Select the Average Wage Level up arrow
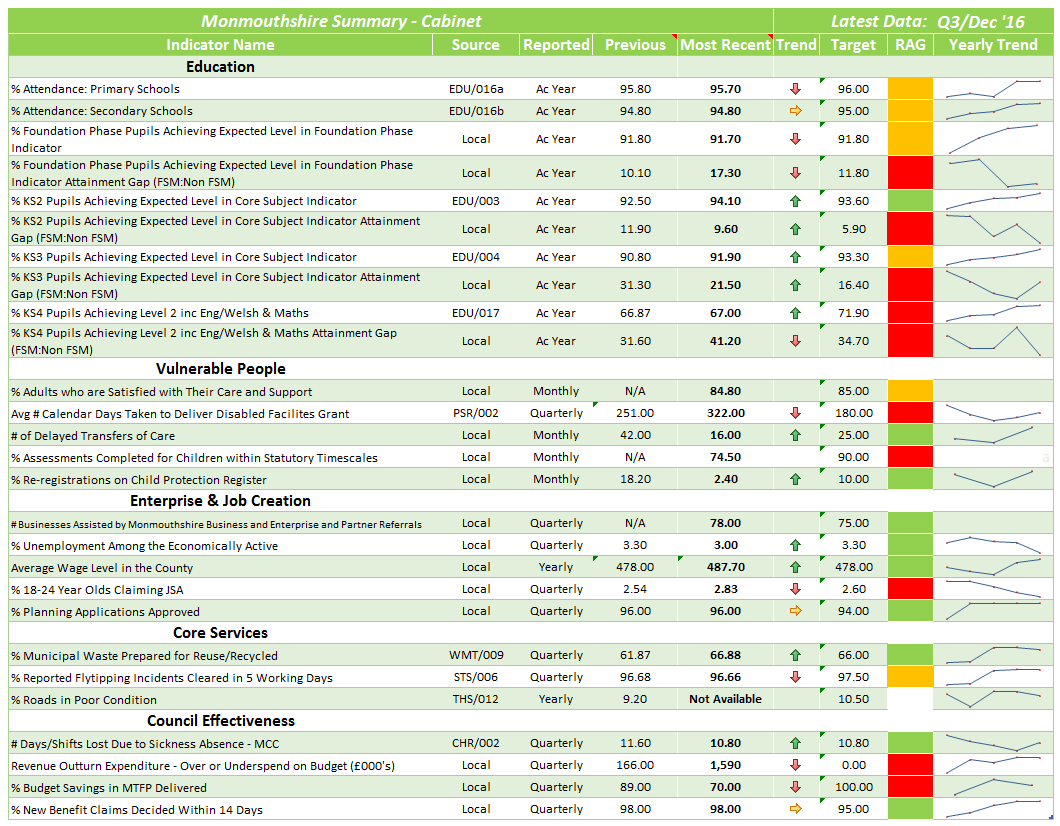Screen dimensions: 1060x826 (796, 567)
